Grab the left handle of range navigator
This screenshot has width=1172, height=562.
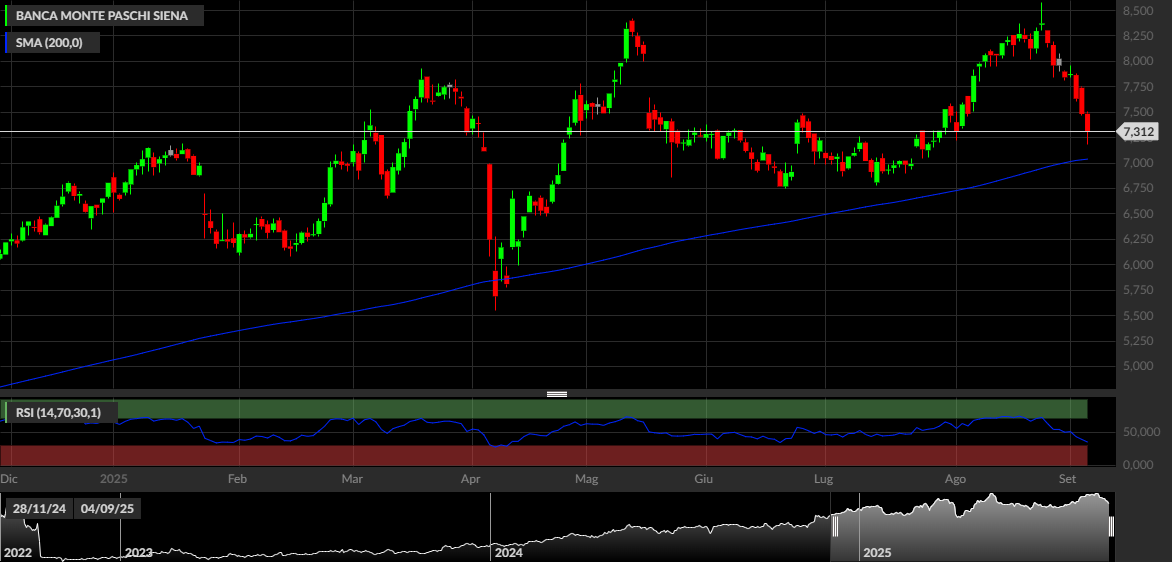point(835,527)
